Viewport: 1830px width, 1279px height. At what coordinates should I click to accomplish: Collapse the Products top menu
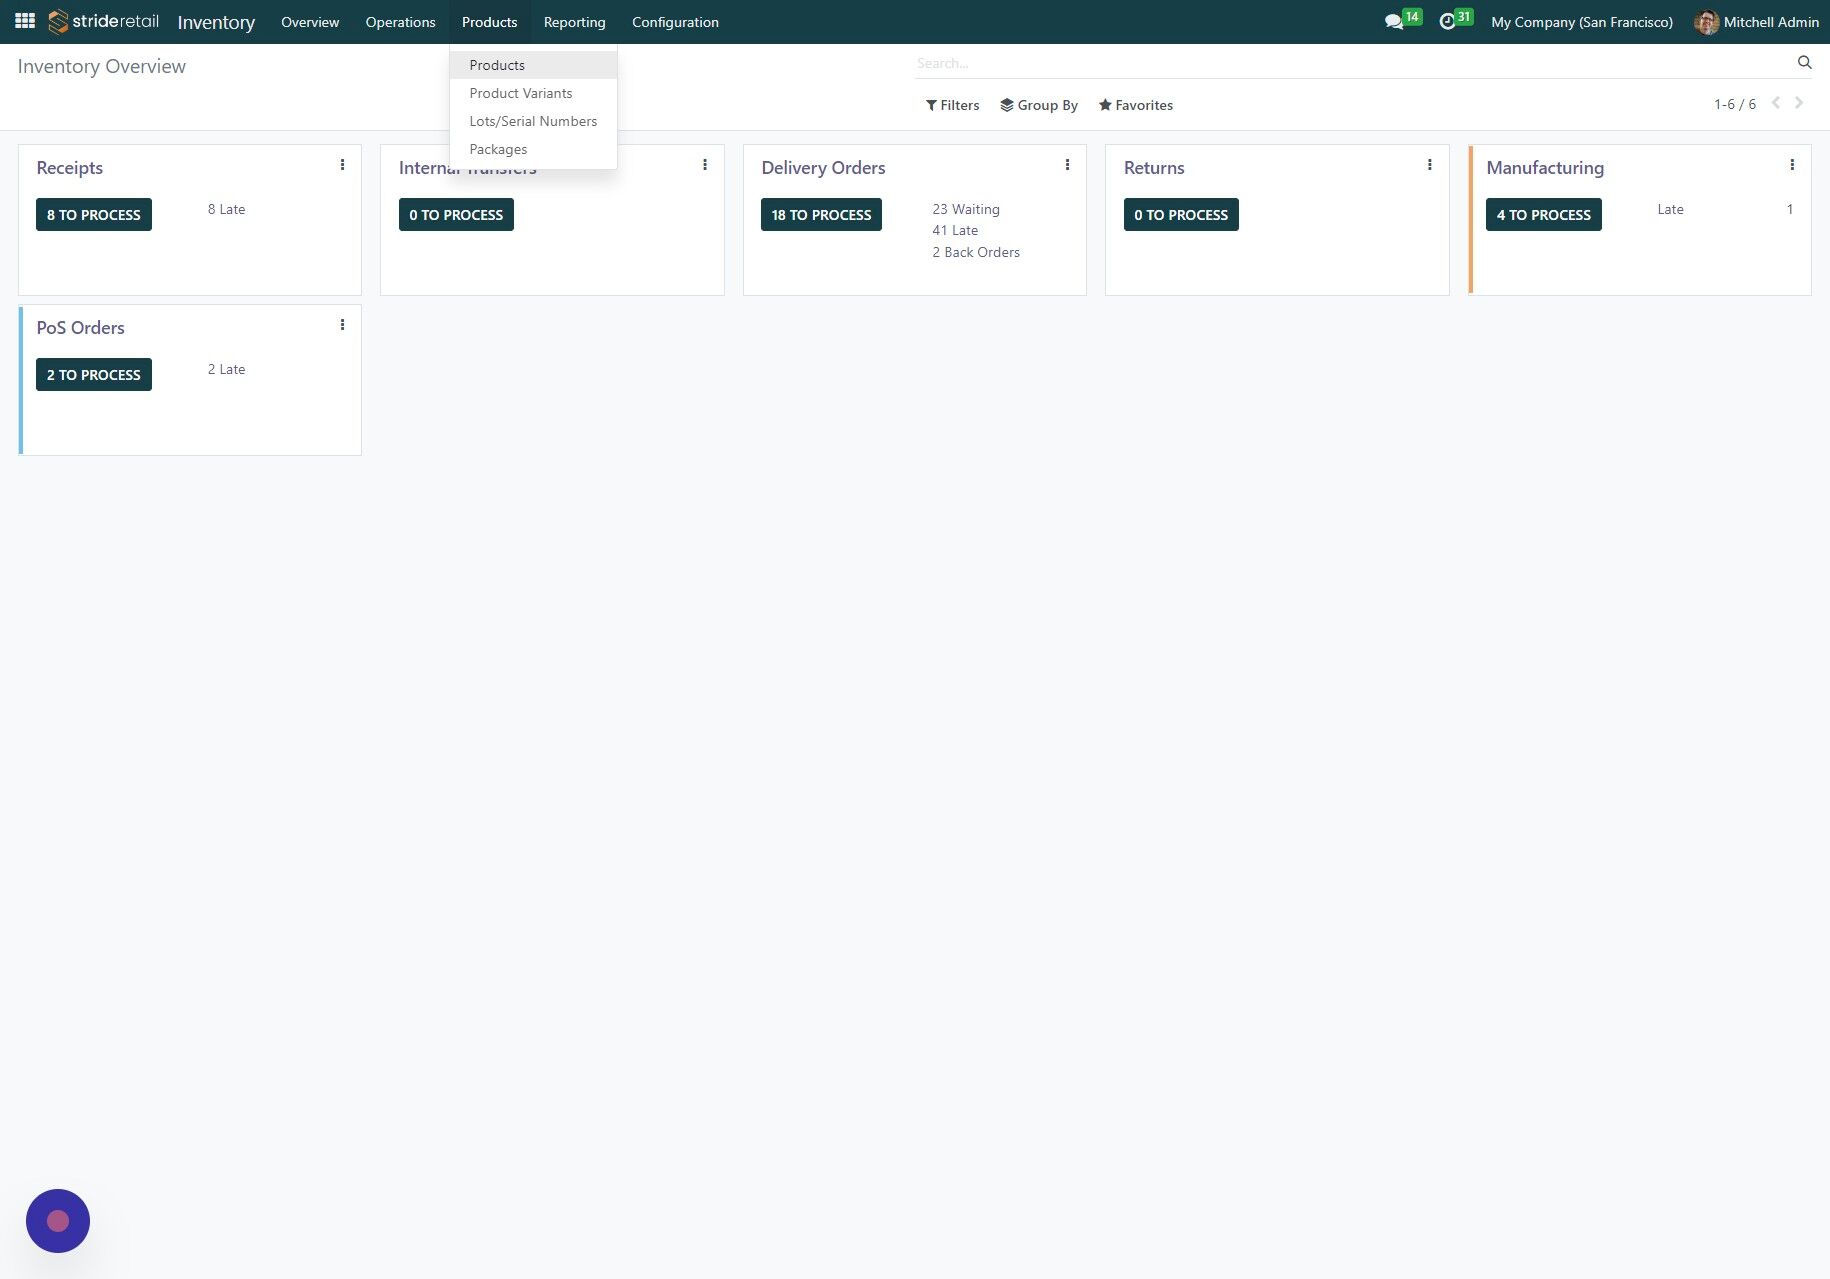pos(489,22)
